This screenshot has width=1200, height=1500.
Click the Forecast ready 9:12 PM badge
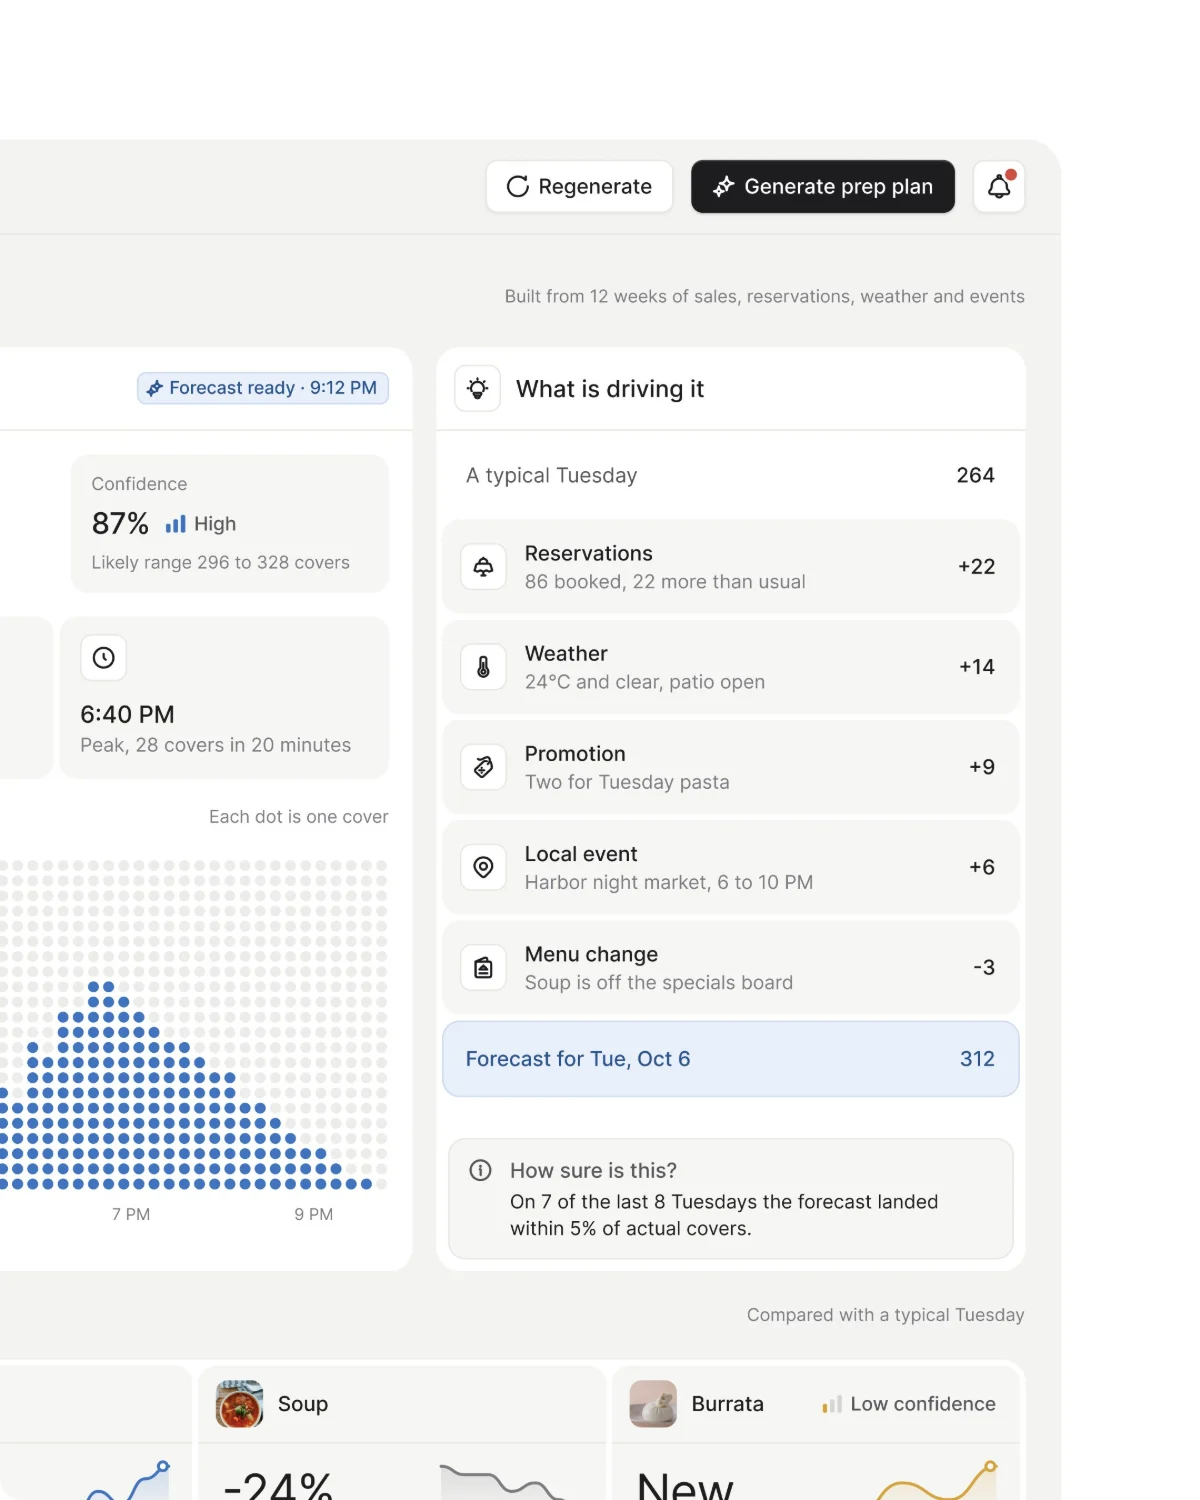coord(263,388)
